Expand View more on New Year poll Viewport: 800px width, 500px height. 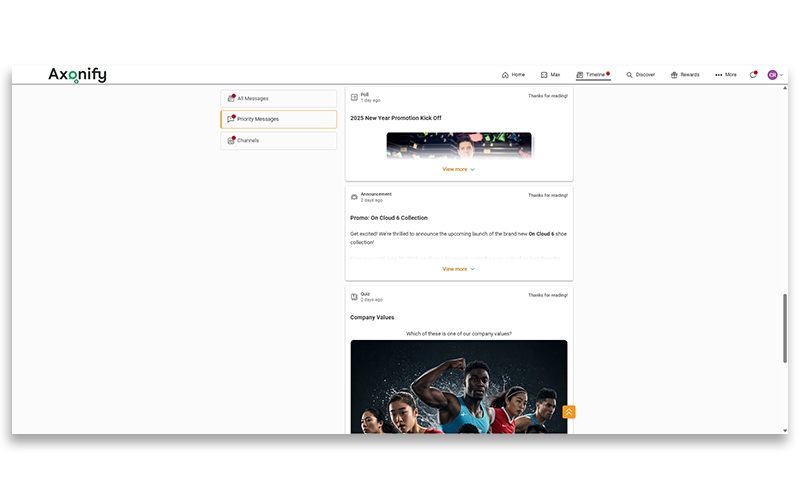[x=458, y=169]
